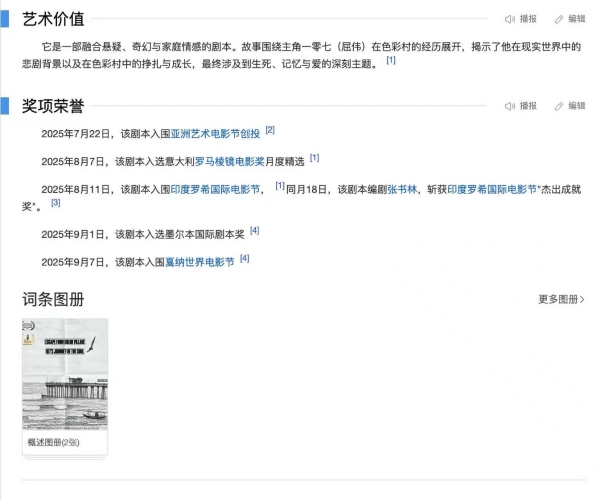Viewport: 600px width, 500px height.
Task: Click citation [1] after 罗马棱镜电影奖月度精选
Action: point(314,158)
